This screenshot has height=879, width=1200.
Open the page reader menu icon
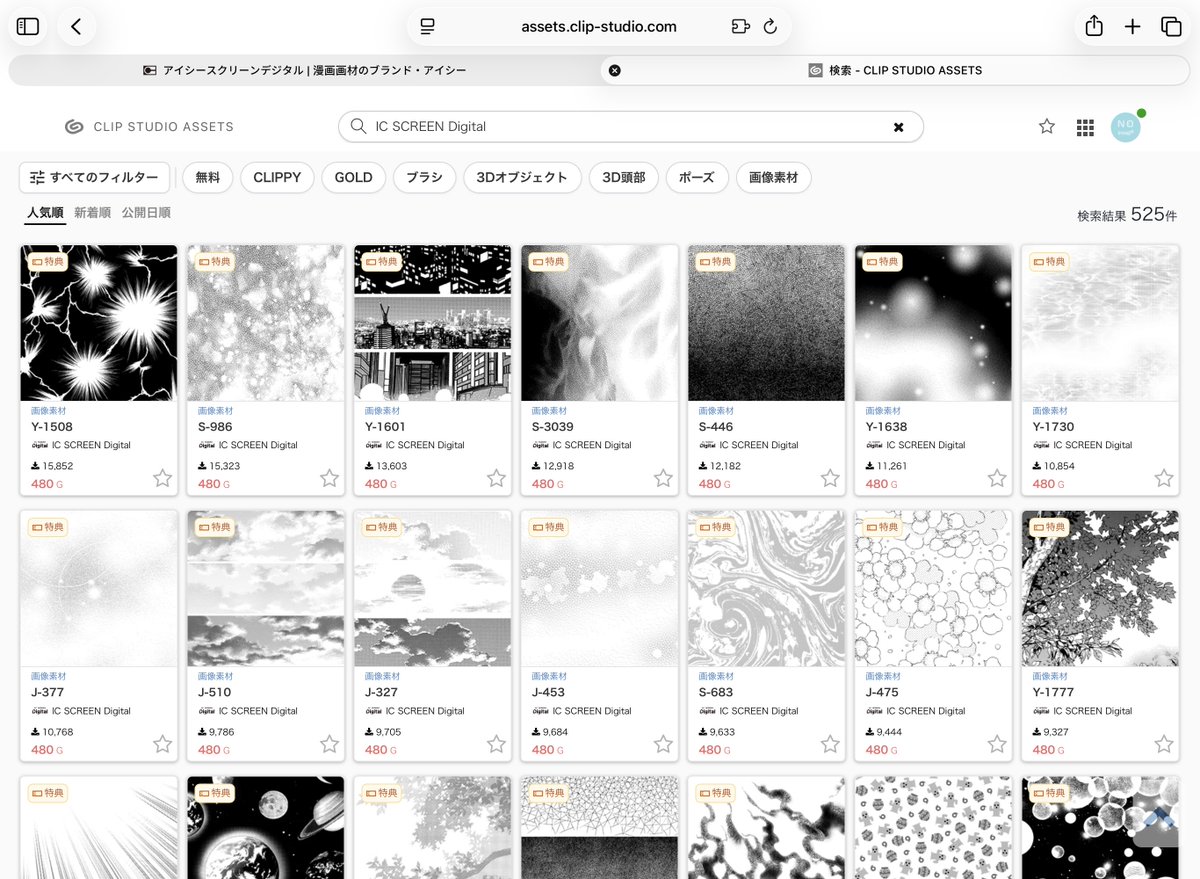(x=428, y=27)
